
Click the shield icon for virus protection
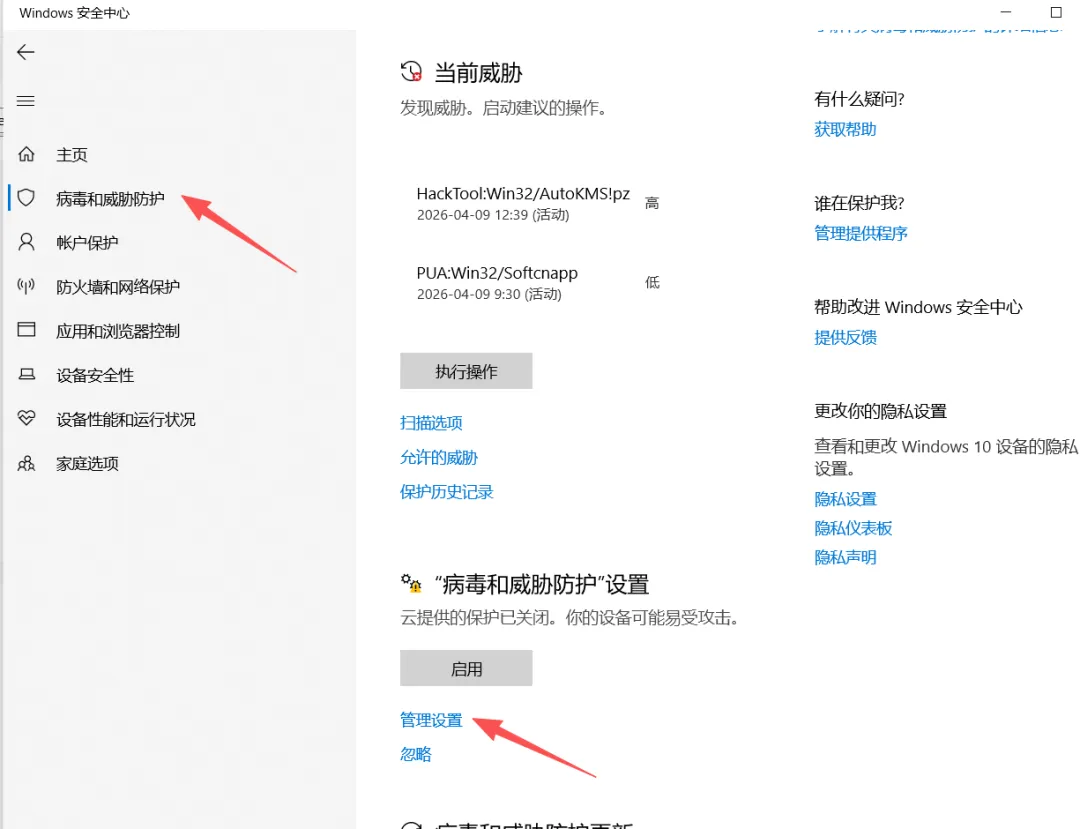[x=26, y=198]
